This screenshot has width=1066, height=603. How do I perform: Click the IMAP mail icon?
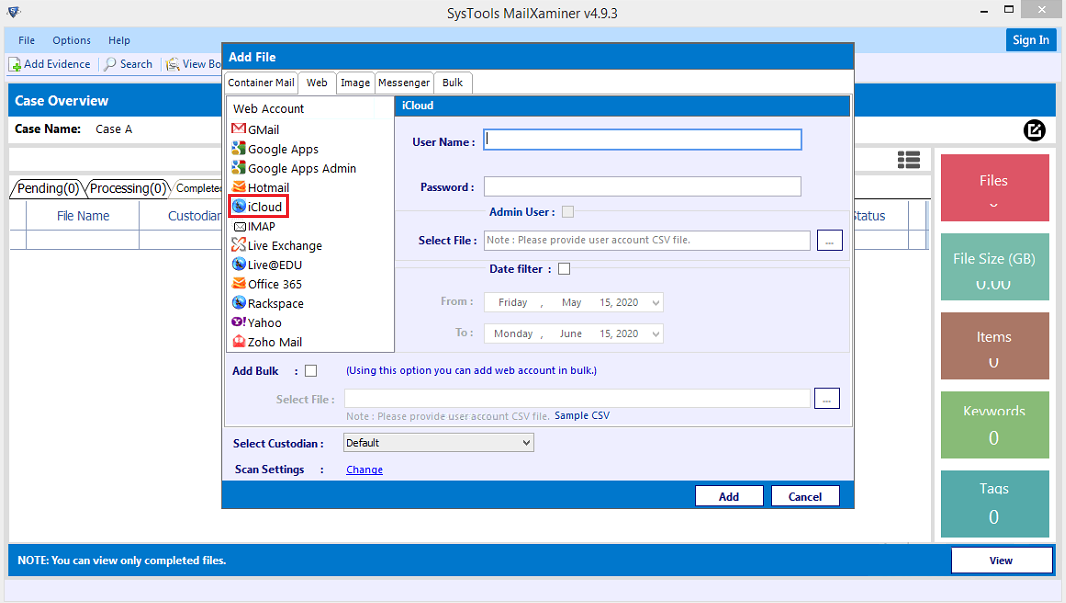[239, 226]
